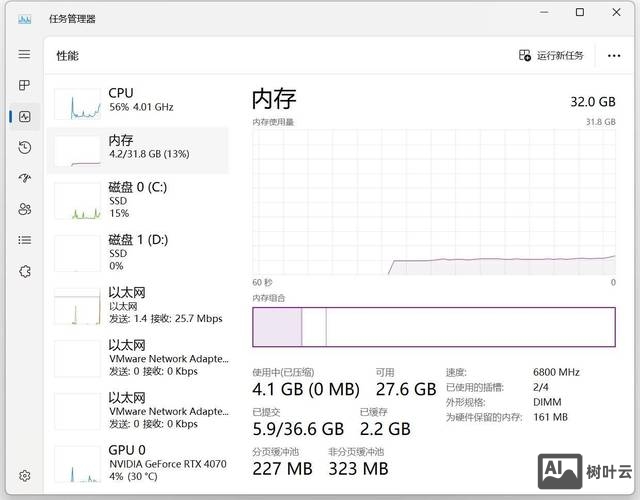Screen dimensions: 640x500
Task: Click the Task Manager app icon in title bar
Action: coord(24,19)
